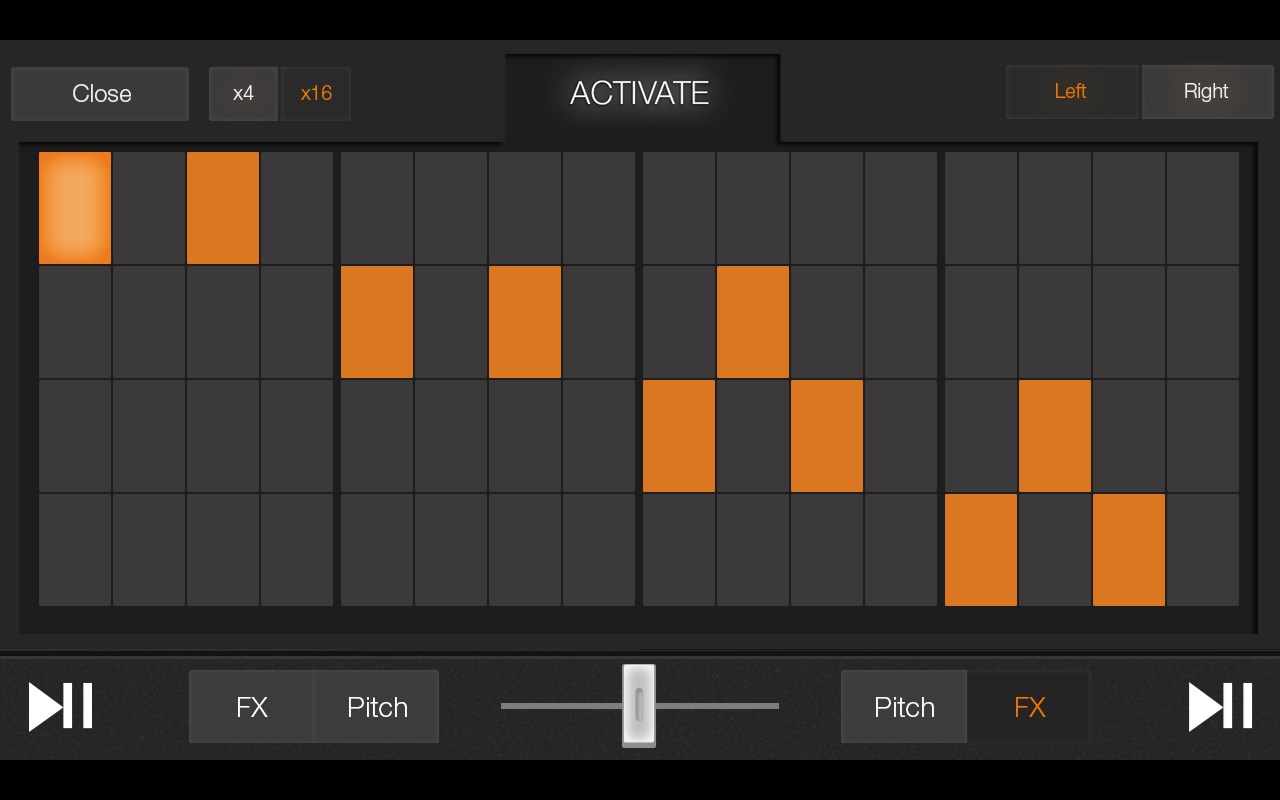The image size is (1280, 800).
Task: Select the Left deck tab
Action: pos(1070,91)
